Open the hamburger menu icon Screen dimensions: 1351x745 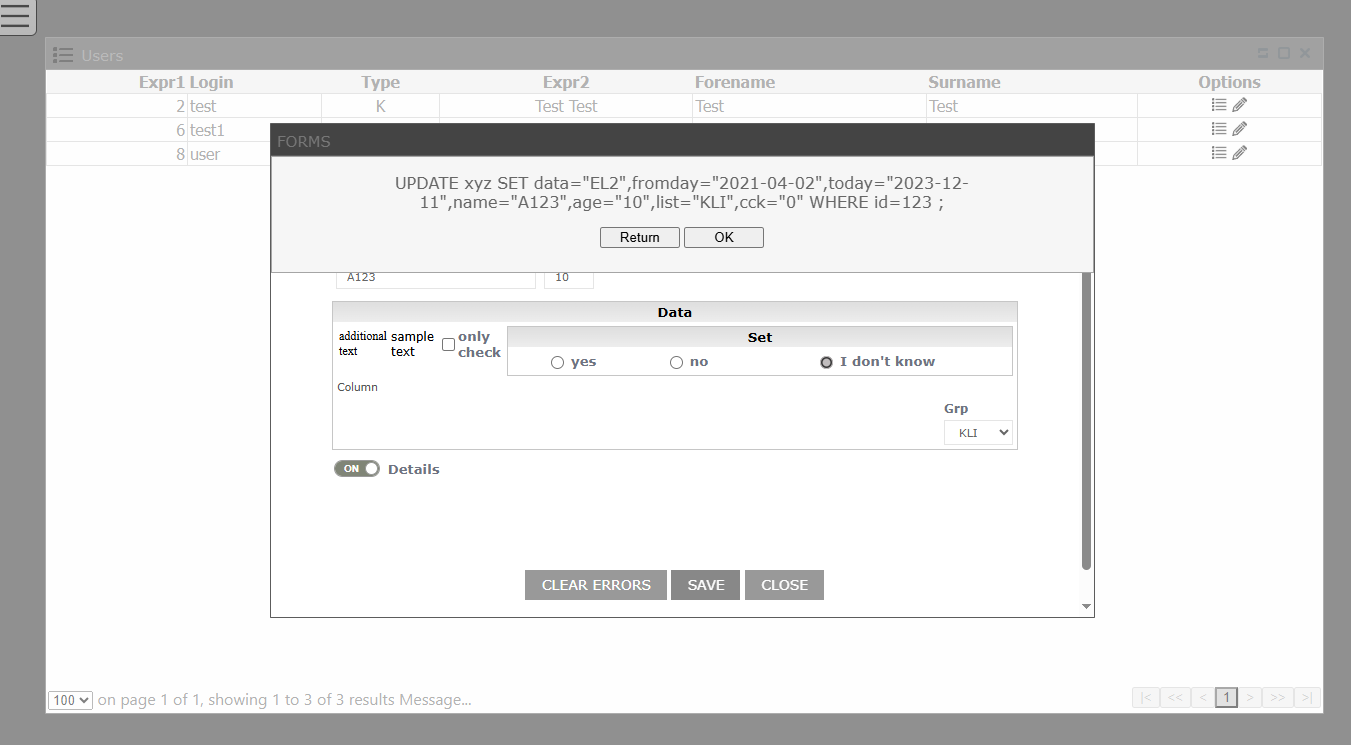click(x=17, y=16)
